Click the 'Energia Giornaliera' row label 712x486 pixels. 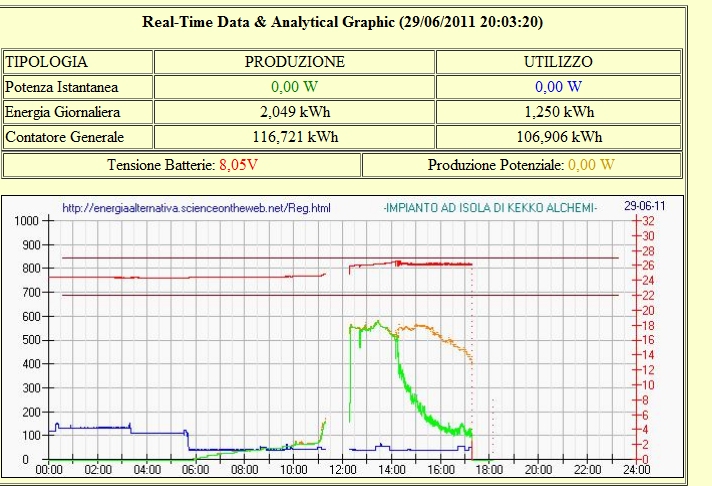coord(63,112)
